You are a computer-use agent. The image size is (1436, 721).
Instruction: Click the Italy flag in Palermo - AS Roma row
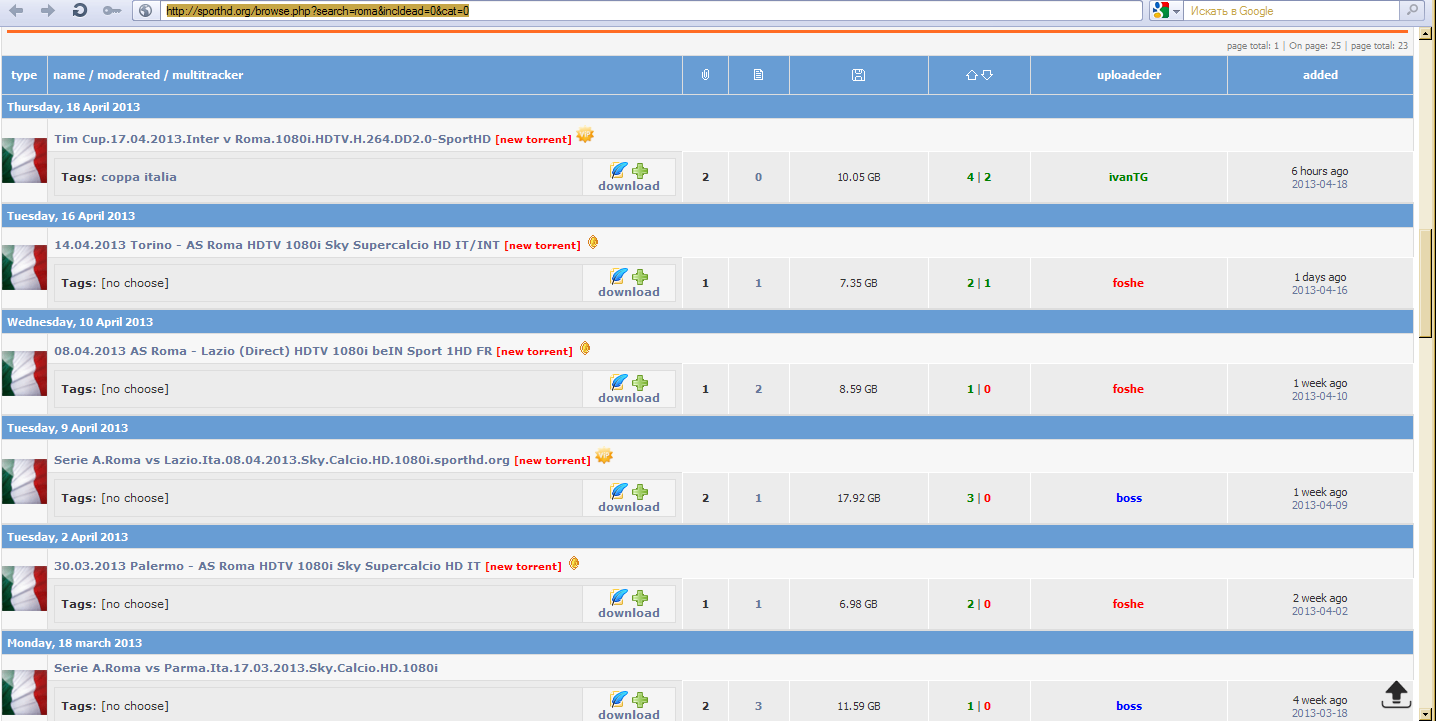[24, 589]
